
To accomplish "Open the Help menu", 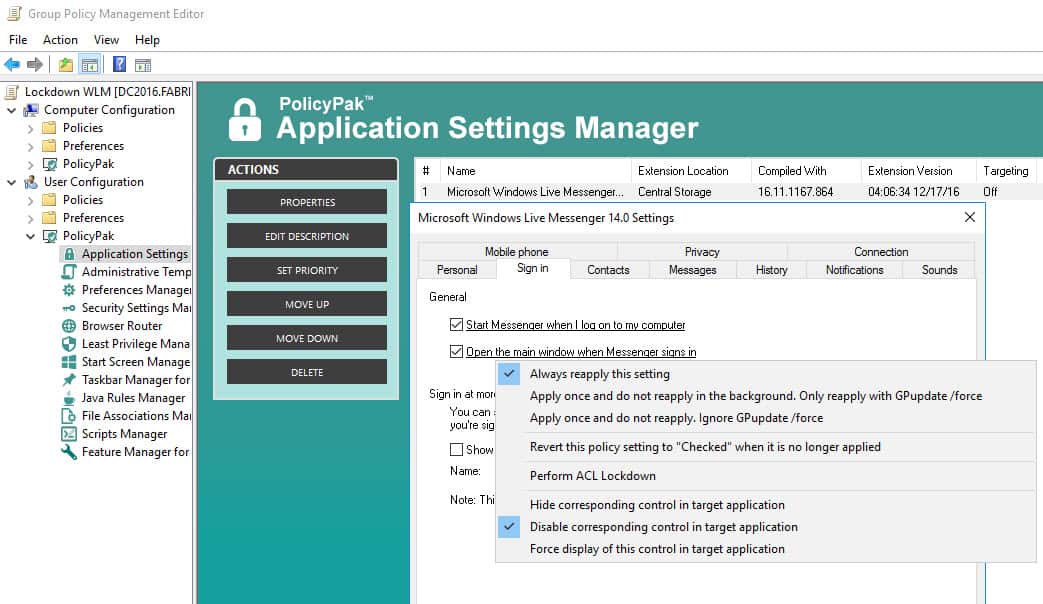I will pyautogui.click(x=147, y=40).
